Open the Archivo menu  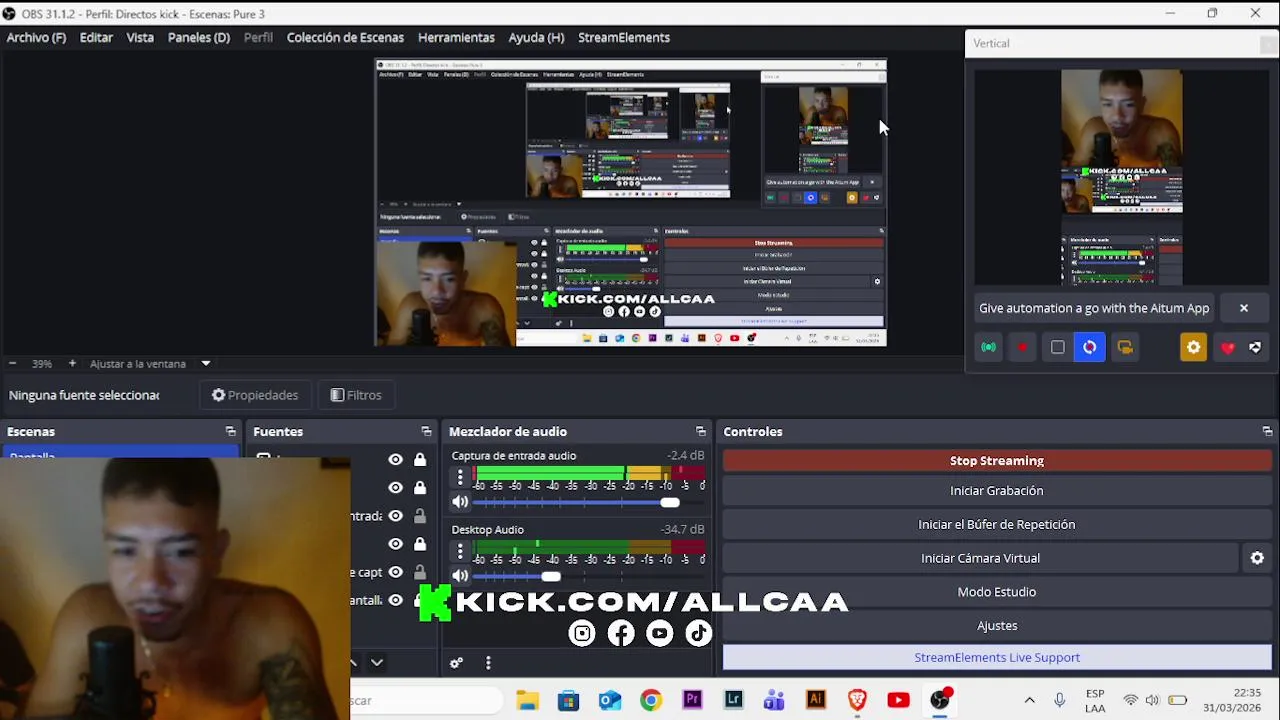36,37
